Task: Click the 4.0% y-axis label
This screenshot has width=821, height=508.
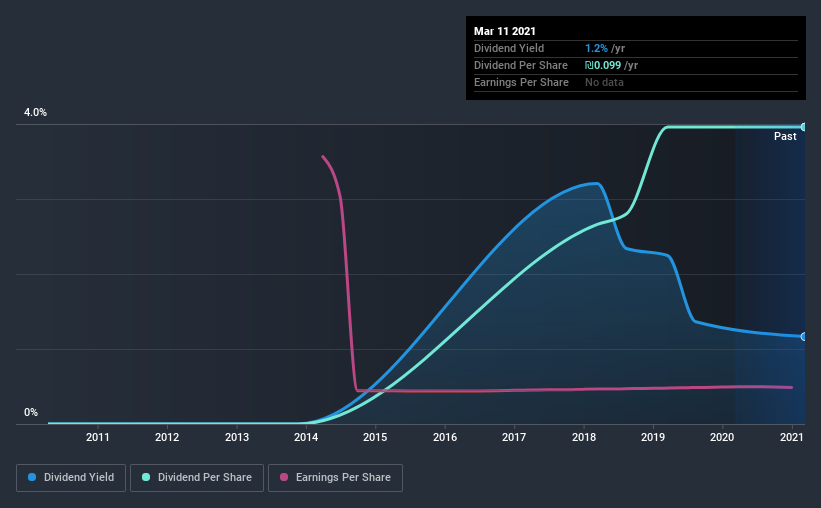Action: pos(35,113)
